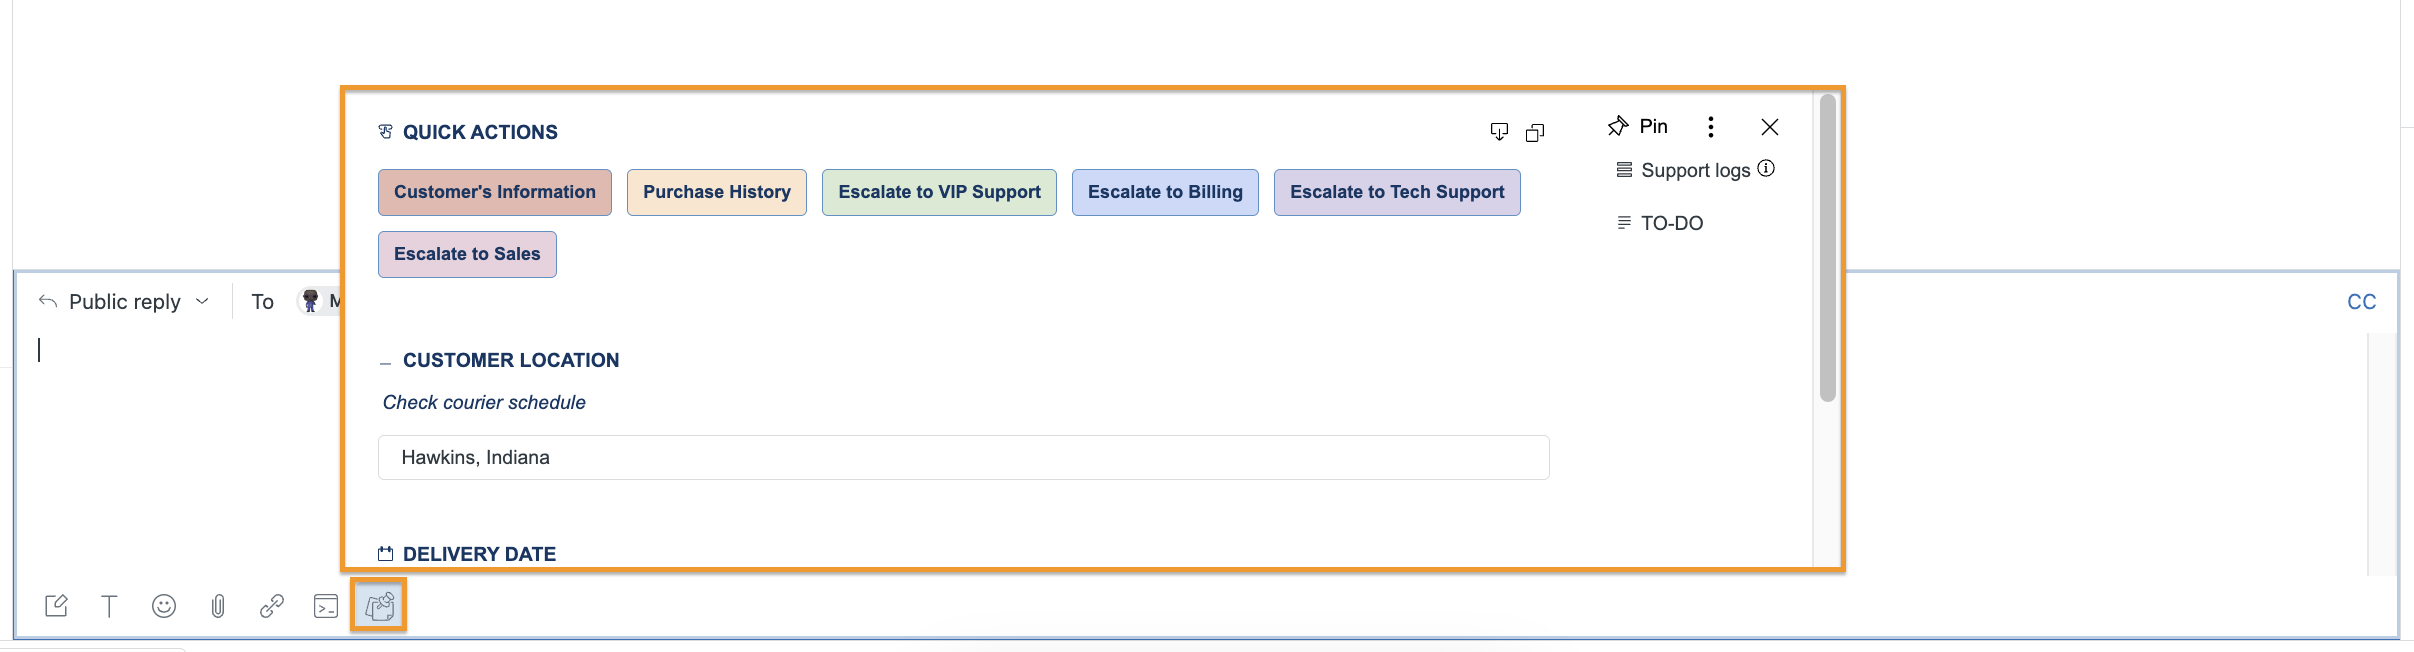Attach a file with paperclip icon

coord(218,606)
